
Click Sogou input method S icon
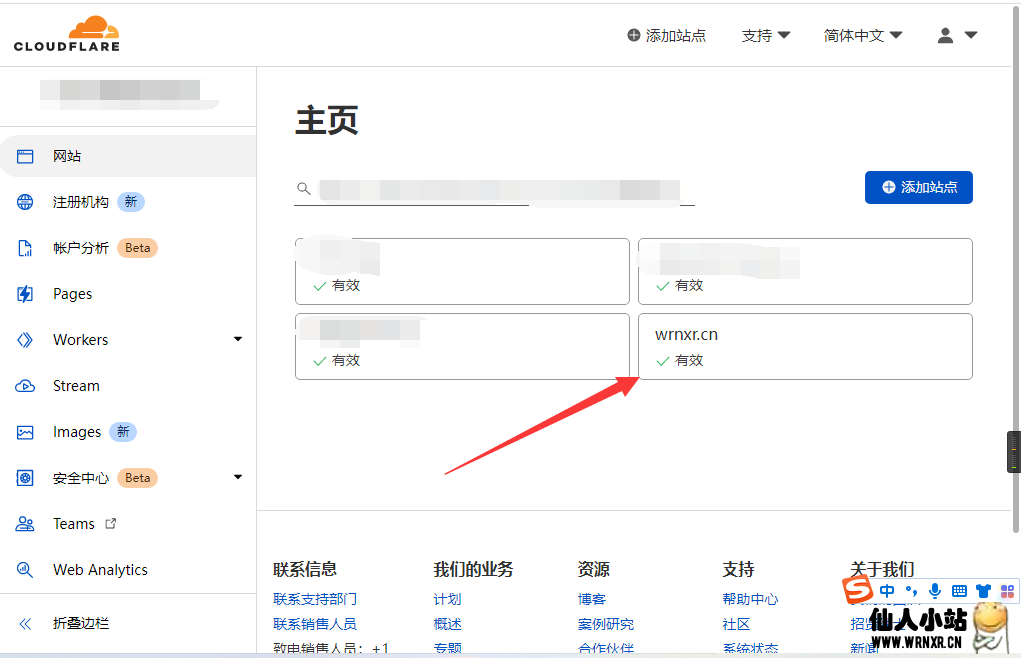point(858,590)
